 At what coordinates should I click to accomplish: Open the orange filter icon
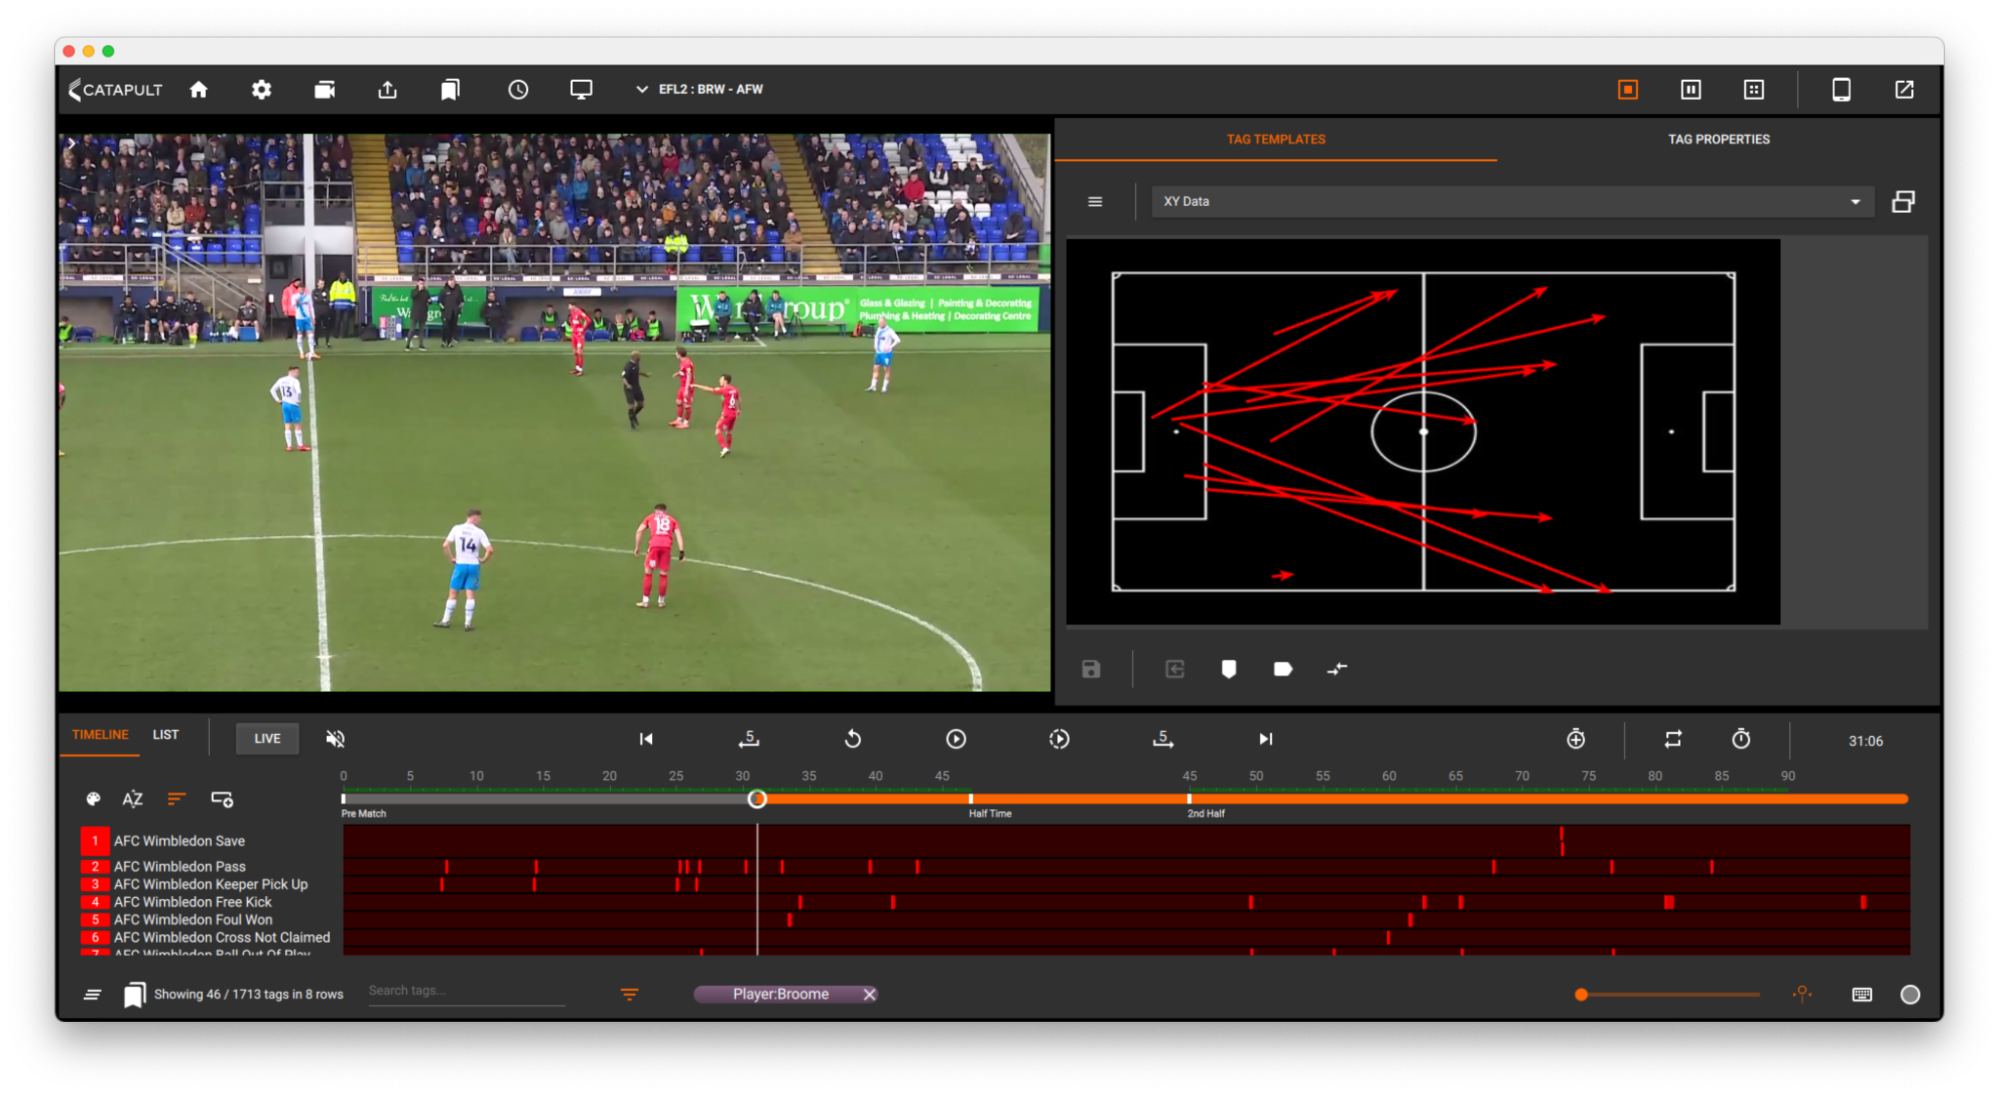(x=629, y=995)
